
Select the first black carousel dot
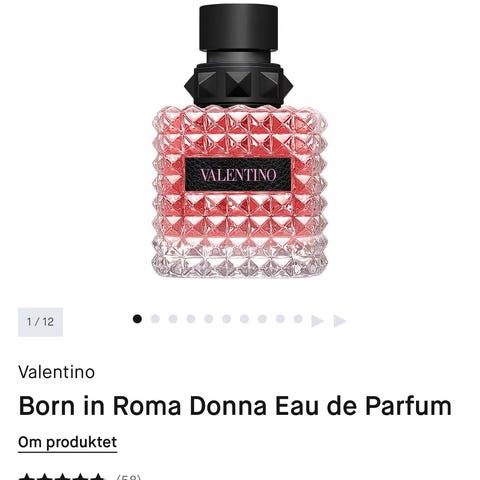point(137,319)
